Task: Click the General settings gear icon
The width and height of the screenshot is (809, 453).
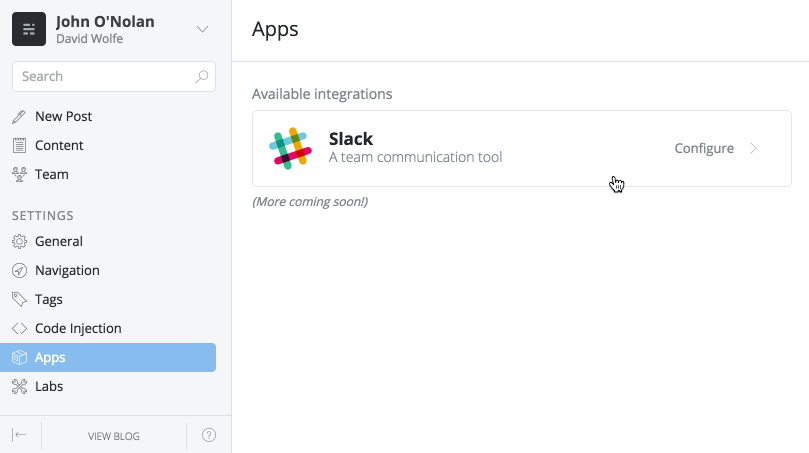Action: [x=19, y=241]
